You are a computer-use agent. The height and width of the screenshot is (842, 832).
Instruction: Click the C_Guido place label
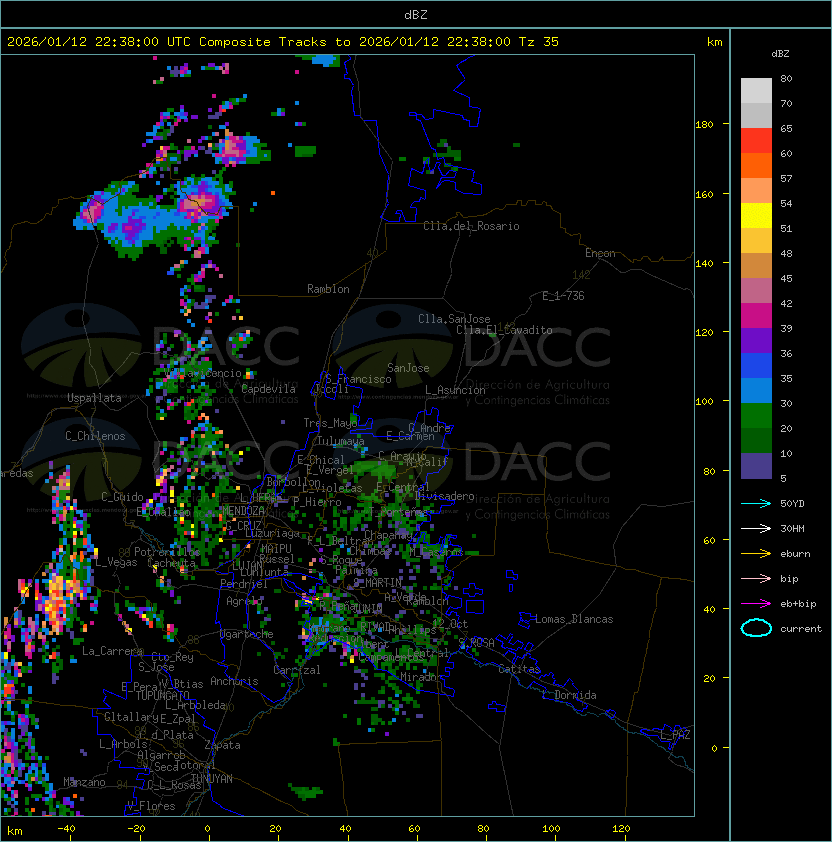122,497
